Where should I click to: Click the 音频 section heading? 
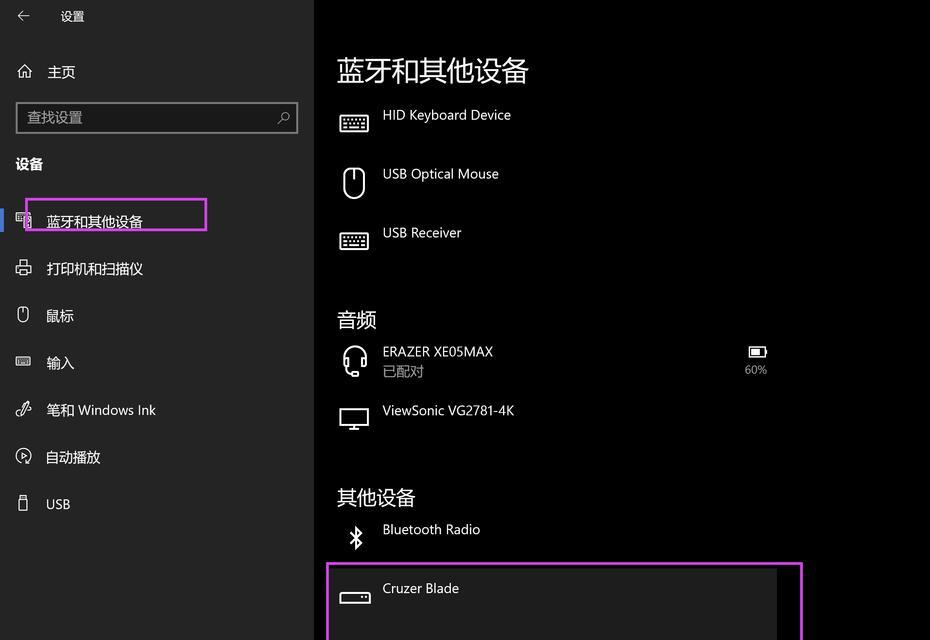pyautogui.click(x=356, y=320)
